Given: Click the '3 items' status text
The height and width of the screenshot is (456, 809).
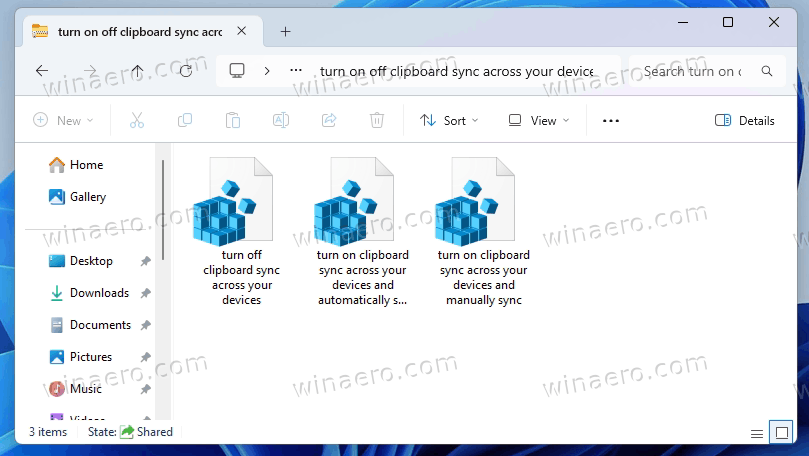Looking at the screenshot, I should (x=48, y=432).
